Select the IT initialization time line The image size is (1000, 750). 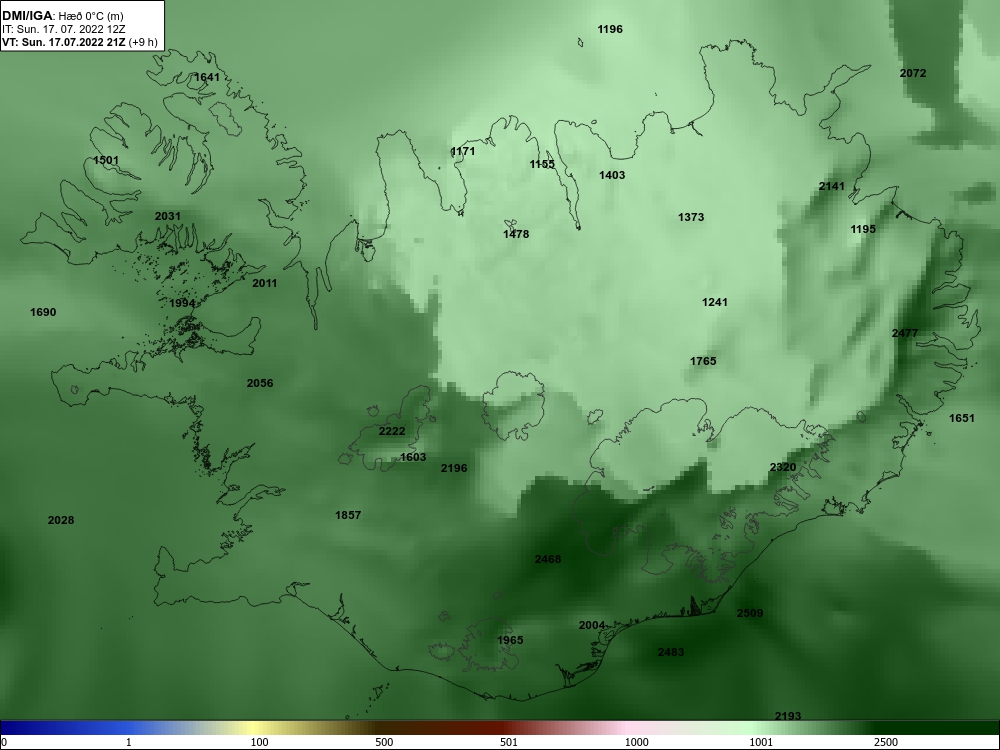64,29
